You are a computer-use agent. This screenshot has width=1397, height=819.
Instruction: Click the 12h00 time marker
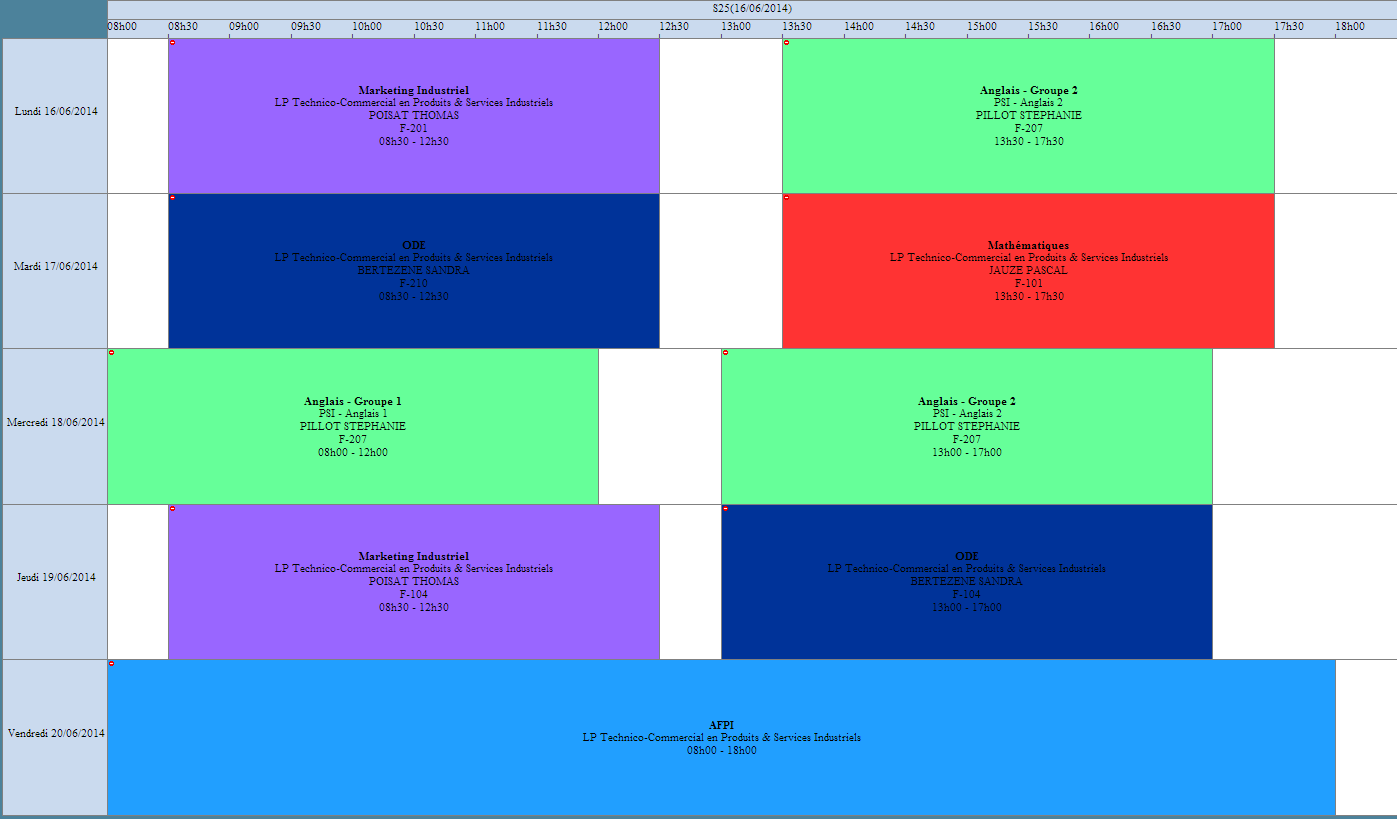tap(612, 27)
